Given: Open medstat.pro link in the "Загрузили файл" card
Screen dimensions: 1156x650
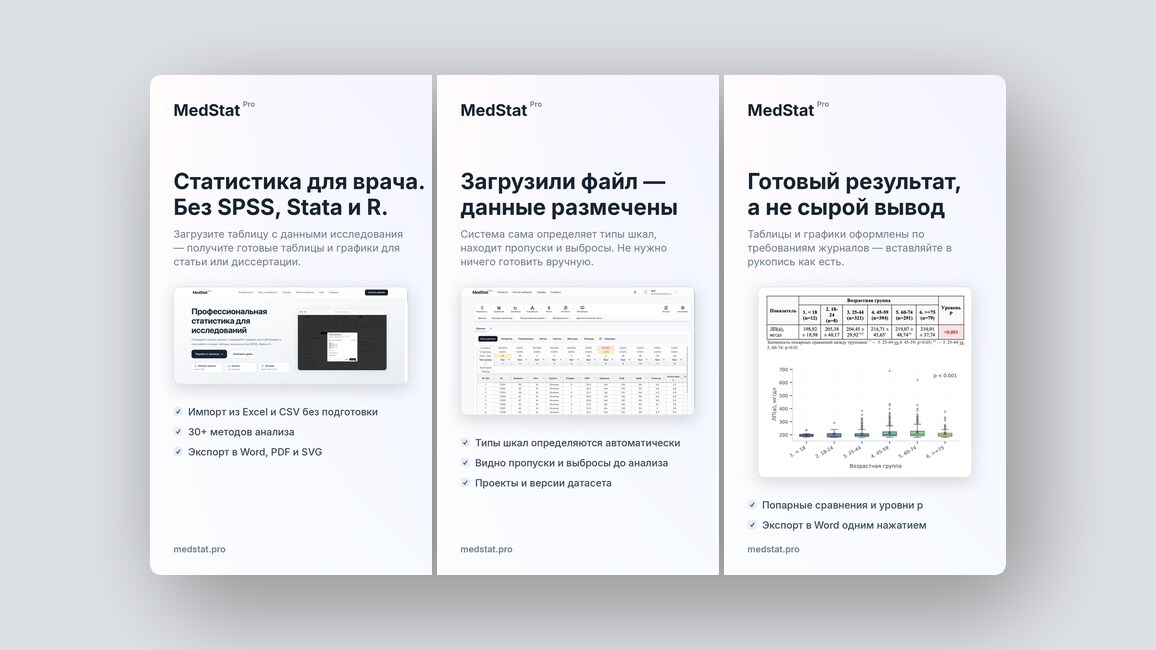Looking at the screenshot, I should pos(486,549).
